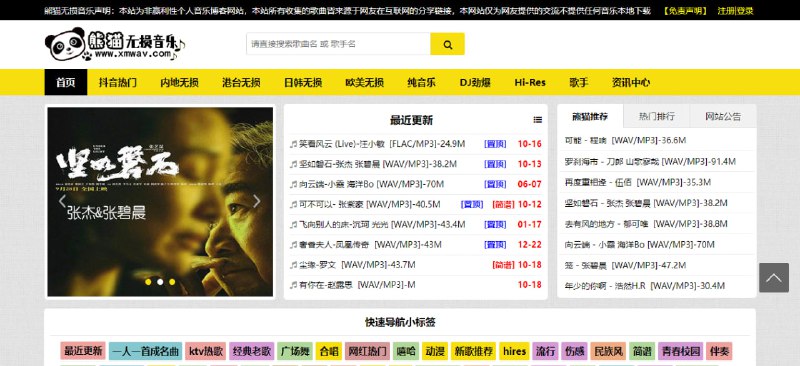Click the 民族风 tag
This screenshot has height=366, width=800.
pyautogui.click(x=608, y=351)
